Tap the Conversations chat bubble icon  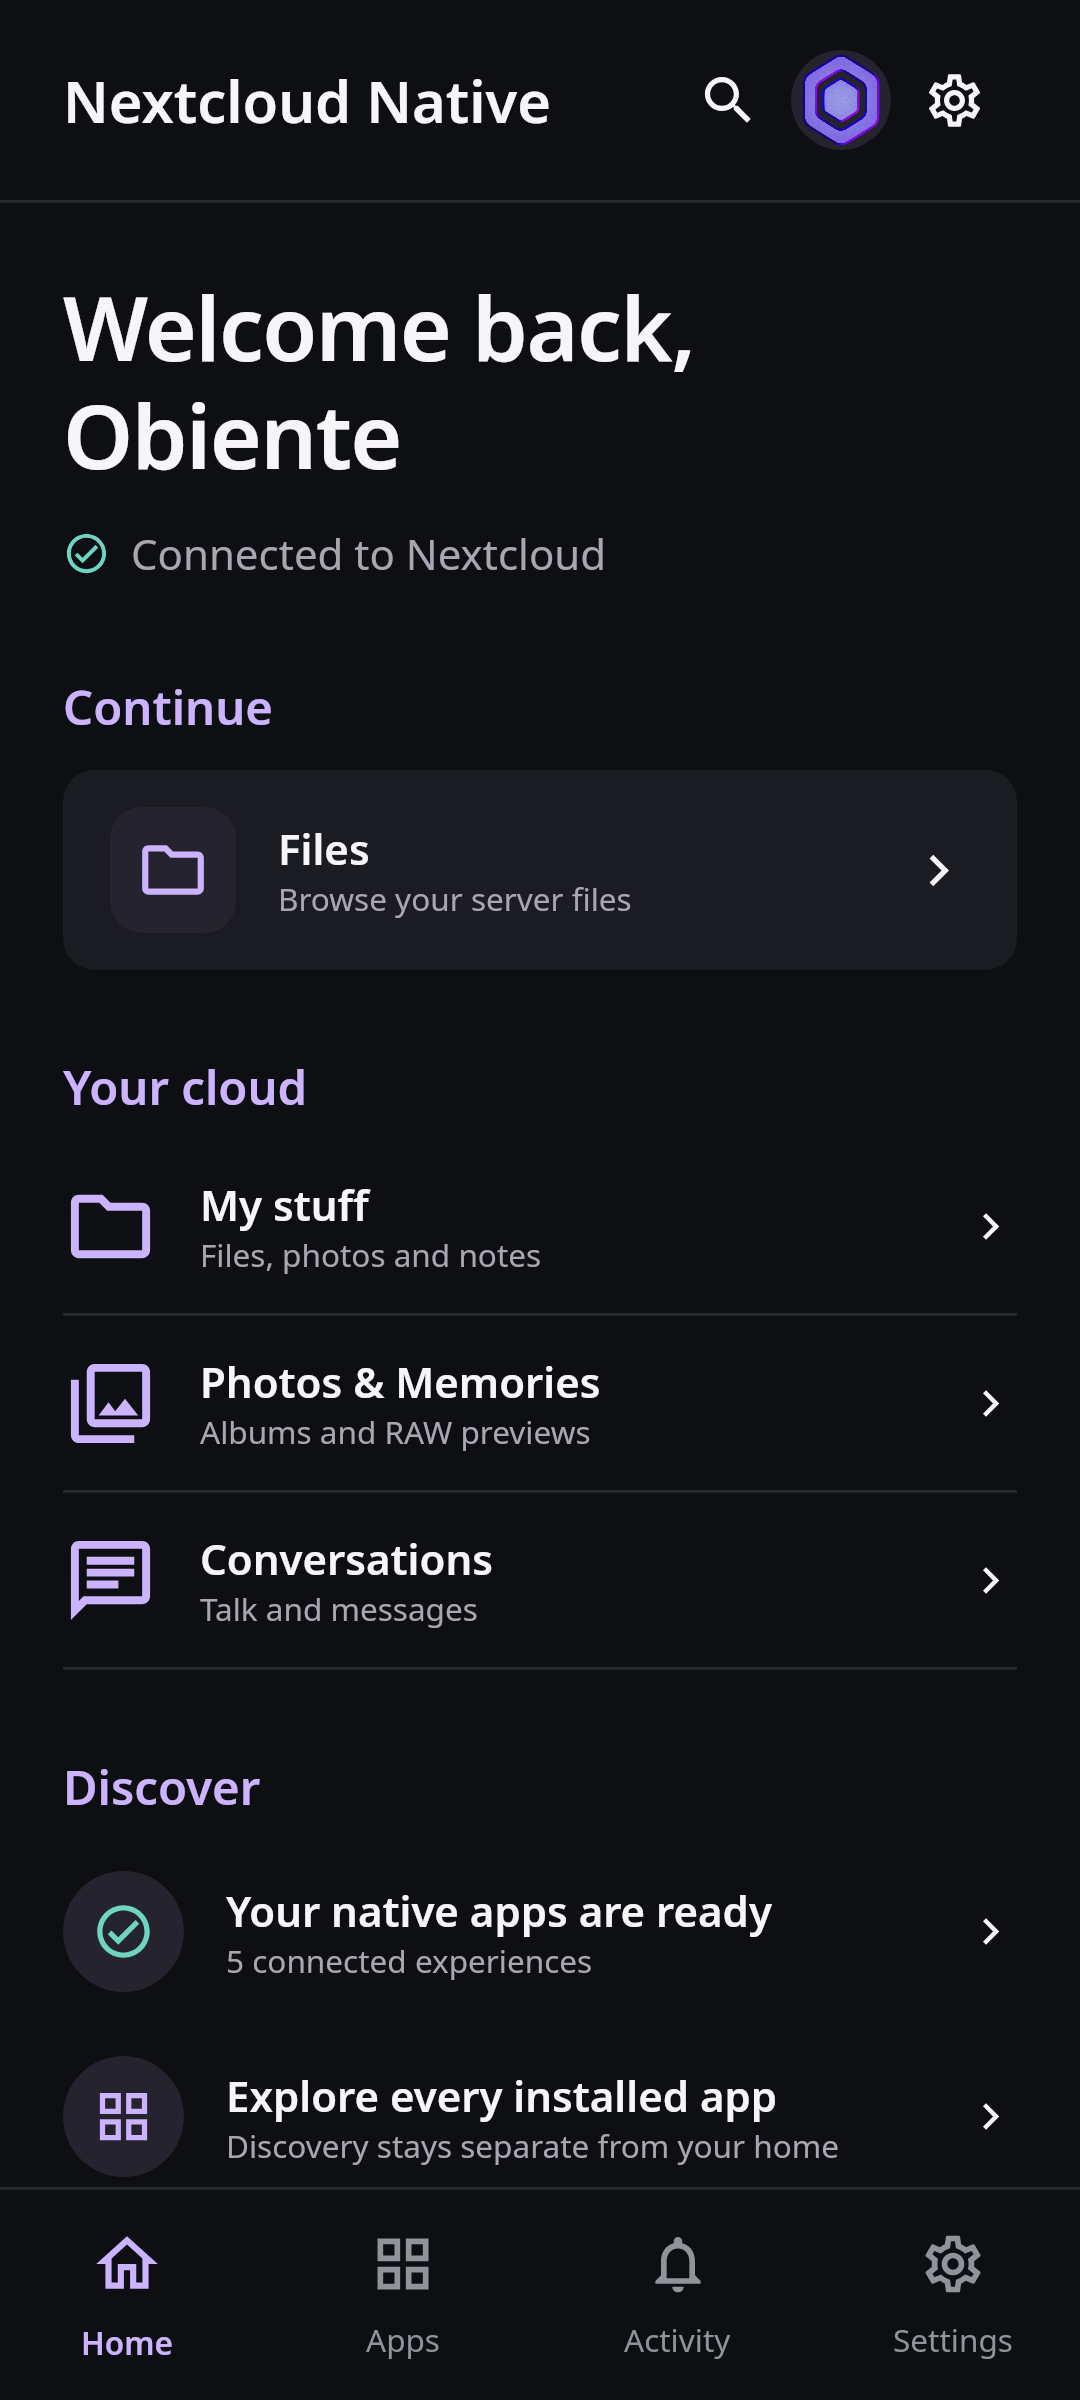tap(111, 1580)
